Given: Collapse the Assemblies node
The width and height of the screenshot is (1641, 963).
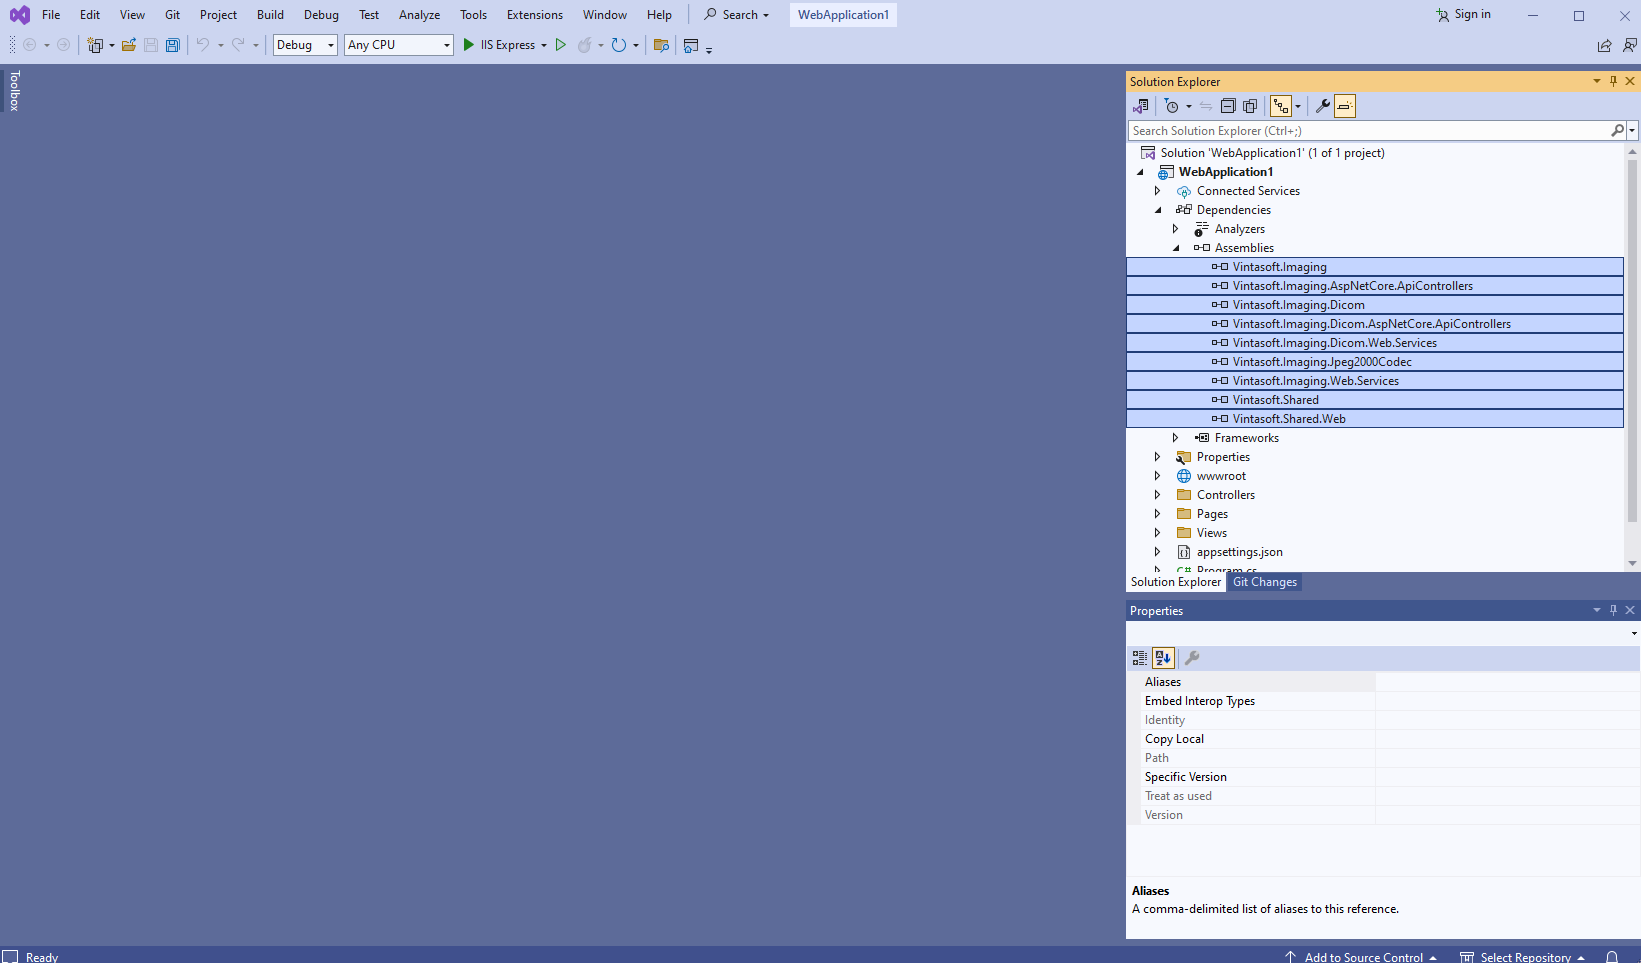Looking at the screenshot, I should pos(1176,248).
